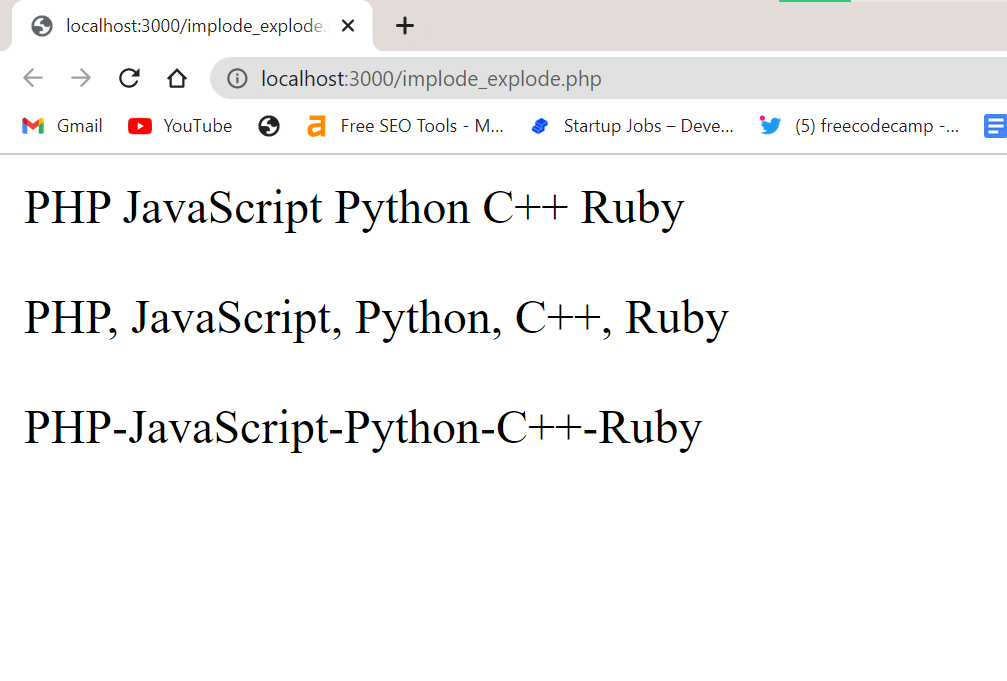The height and width of the screenshot is (681, 1007).
Task: Open the YouTube bookmark
Action: coord(180,126)
